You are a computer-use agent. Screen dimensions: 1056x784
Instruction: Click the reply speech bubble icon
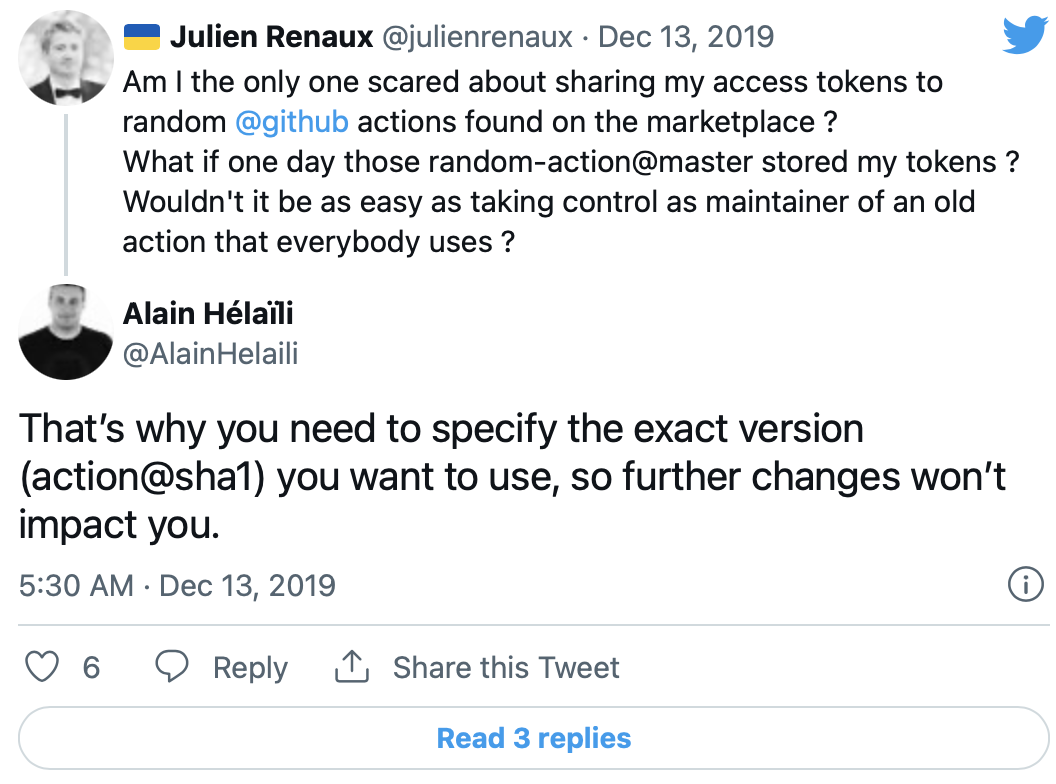[x=173, y=667]
